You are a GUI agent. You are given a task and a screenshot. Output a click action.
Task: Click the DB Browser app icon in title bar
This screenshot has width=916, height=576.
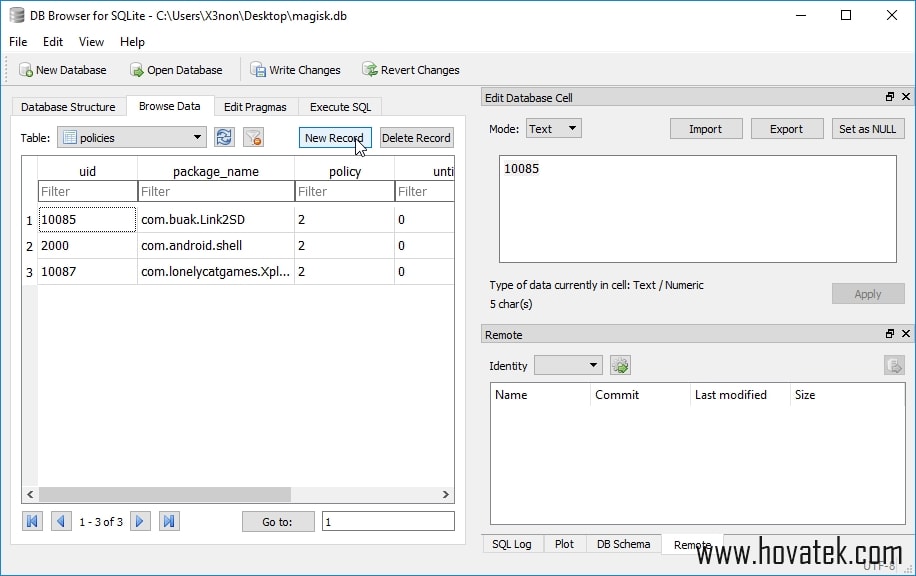click(x=17, y=15)
